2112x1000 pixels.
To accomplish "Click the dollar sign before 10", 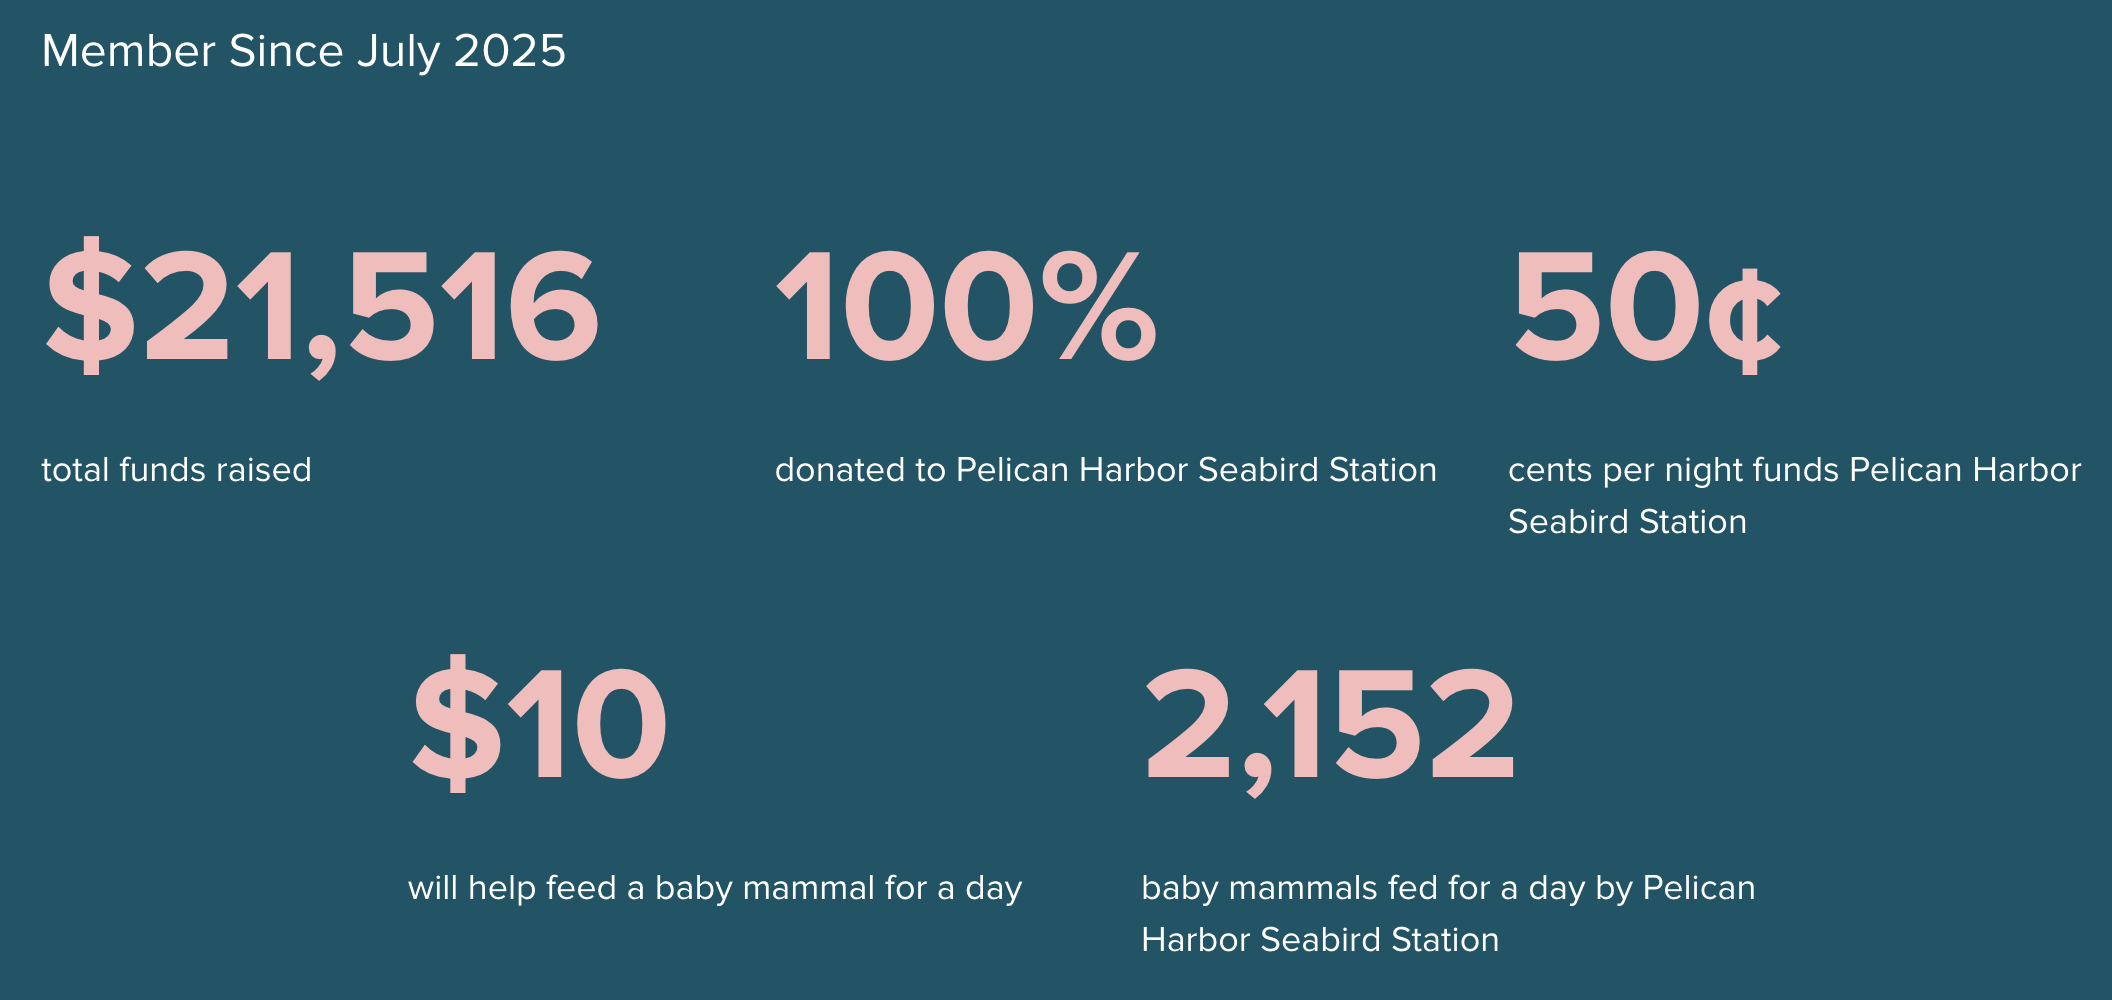I will tap(457, 724).
